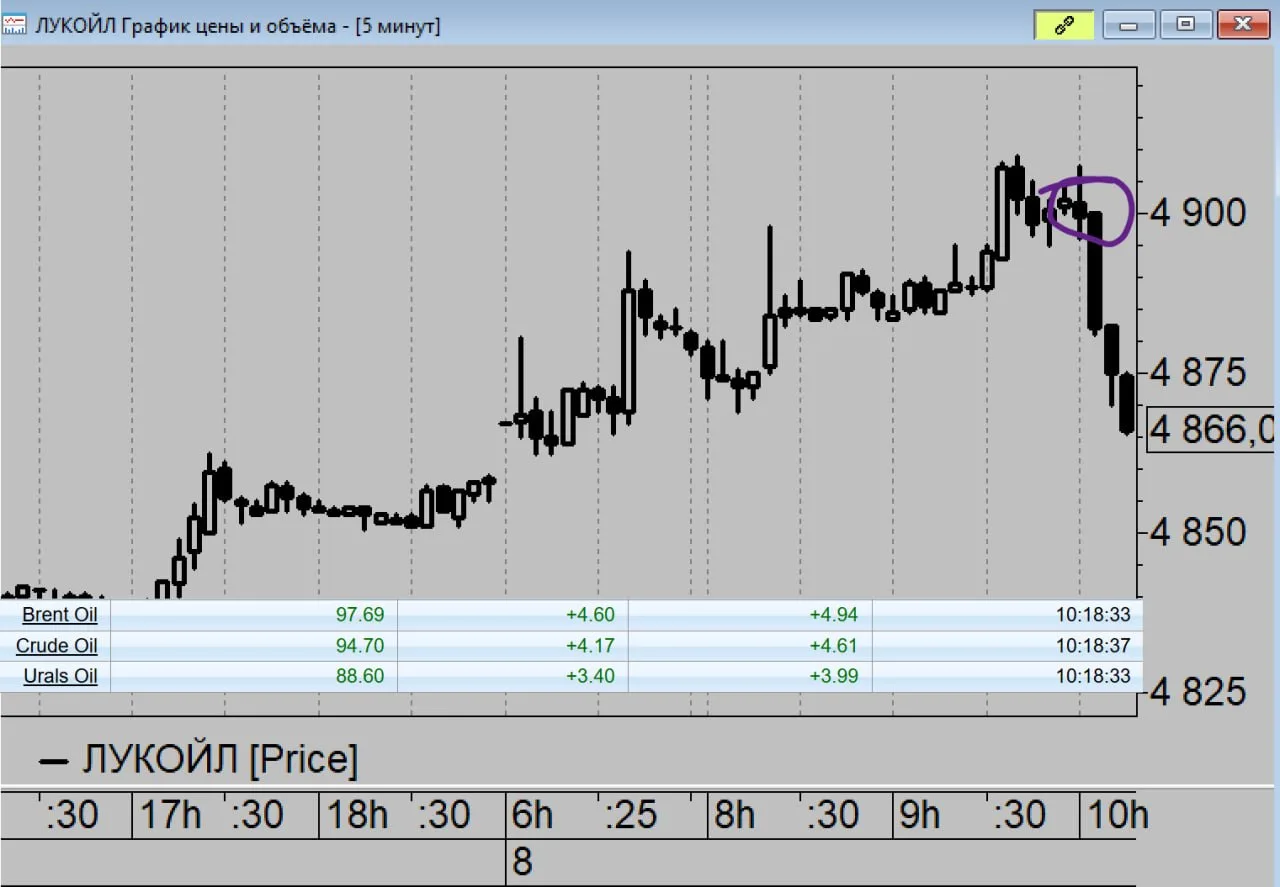Click the 17h time axis label
1280x887 pixels.
click(x=170, y=816)
